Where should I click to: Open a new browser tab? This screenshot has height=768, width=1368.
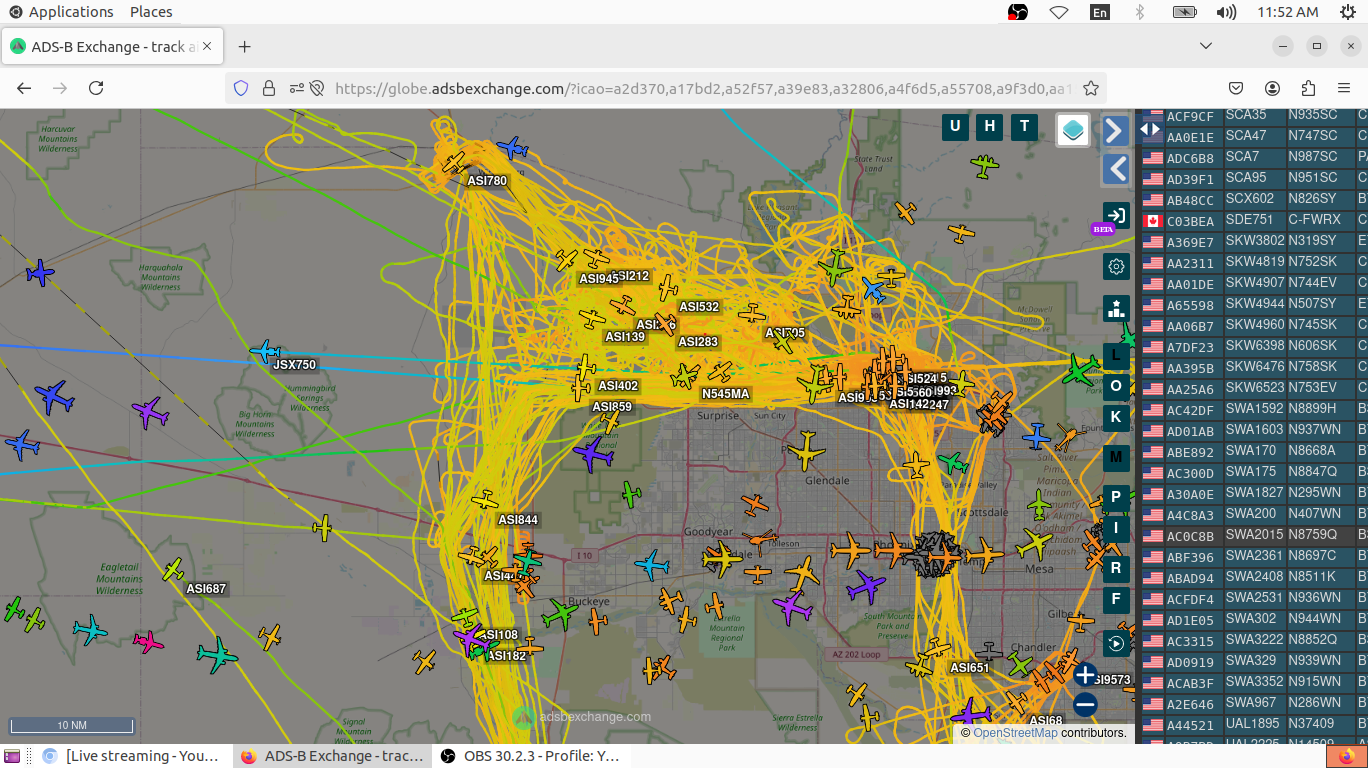pos(244,46)
